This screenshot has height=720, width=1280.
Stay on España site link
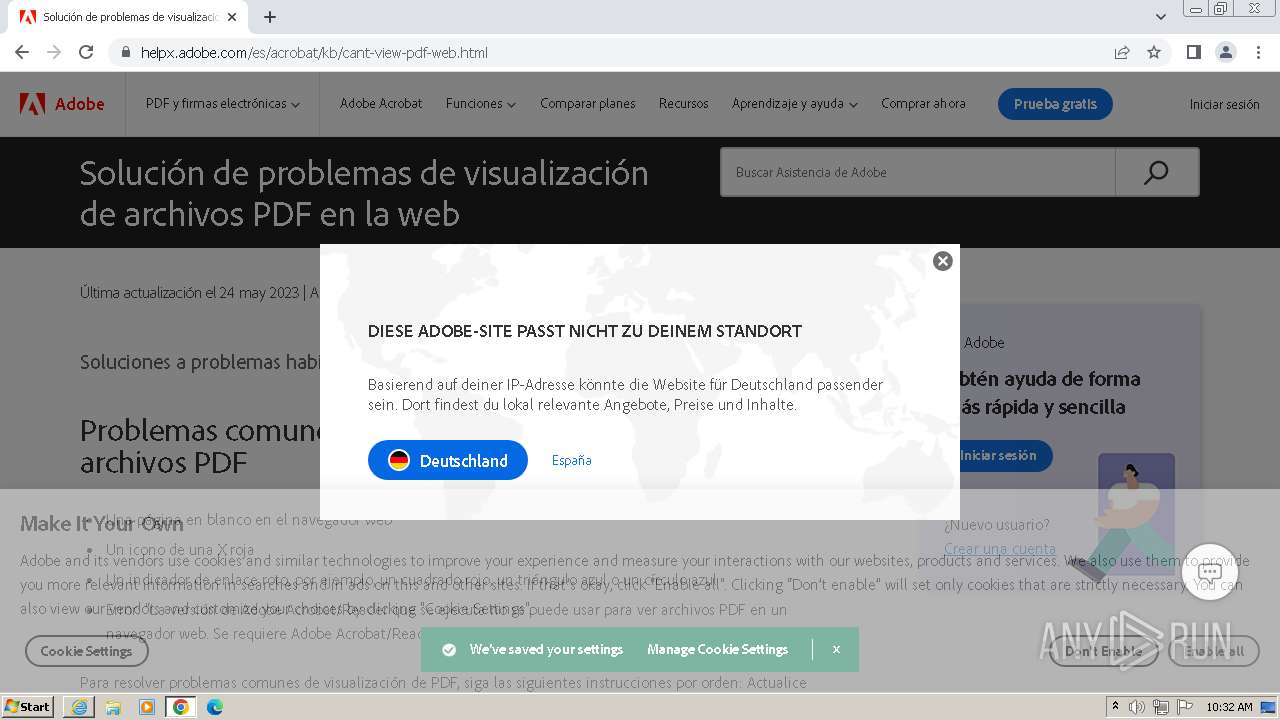pyautogui.click(x=572, y=460)
